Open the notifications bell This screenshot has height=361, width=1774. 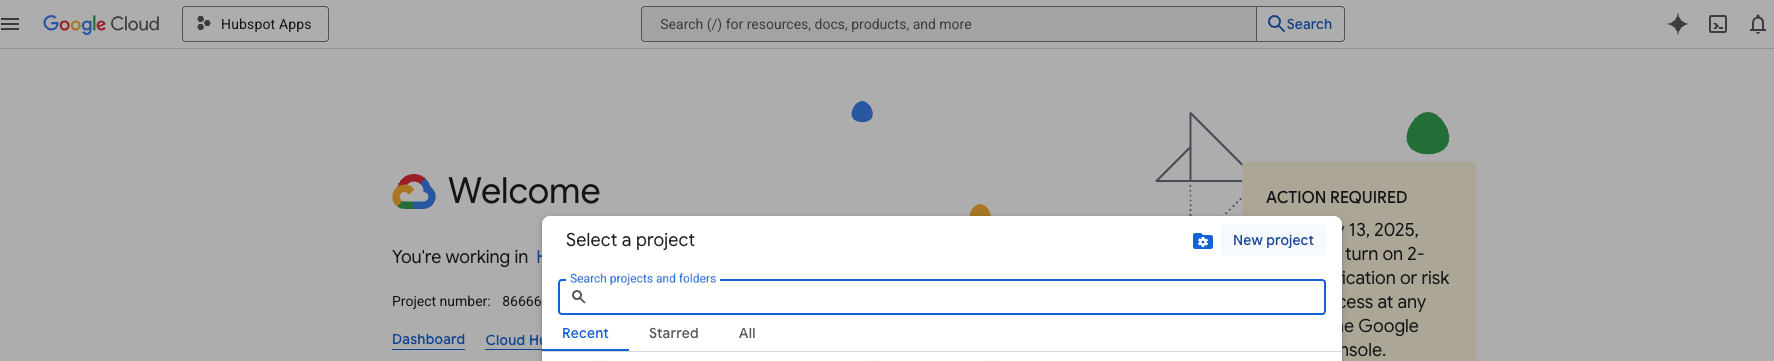(x=1757, y=24)
